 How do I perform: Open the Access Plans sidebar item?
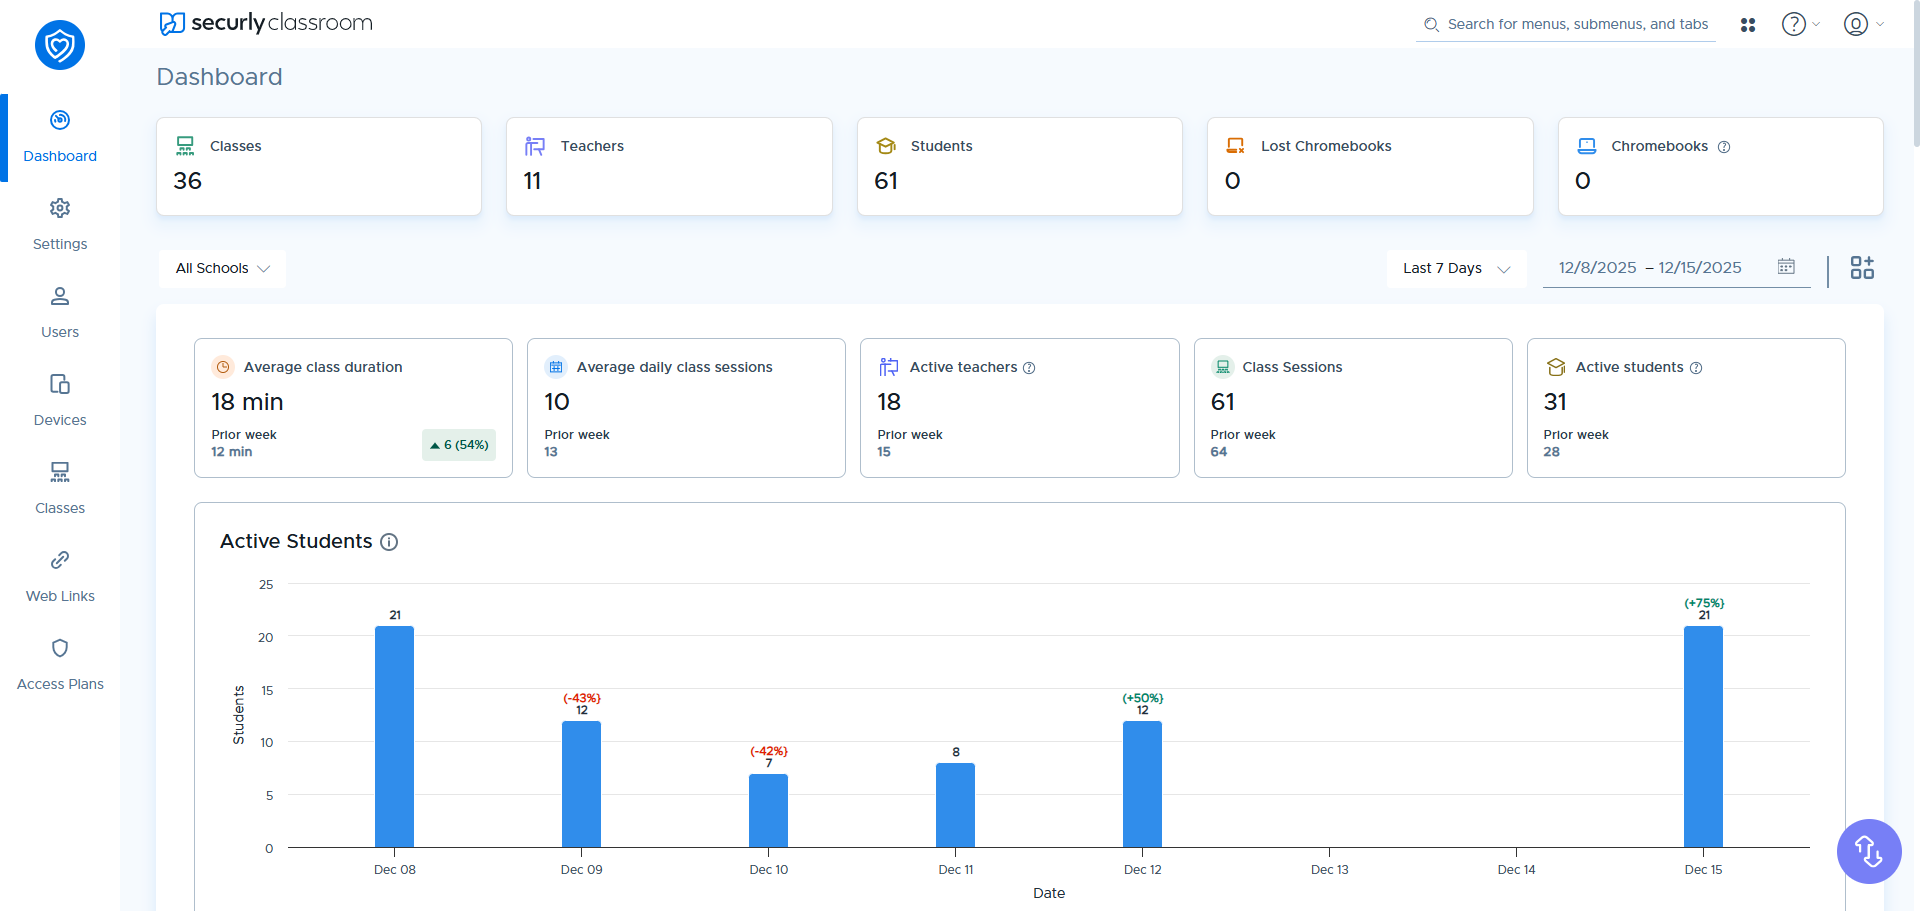point(60,664)
